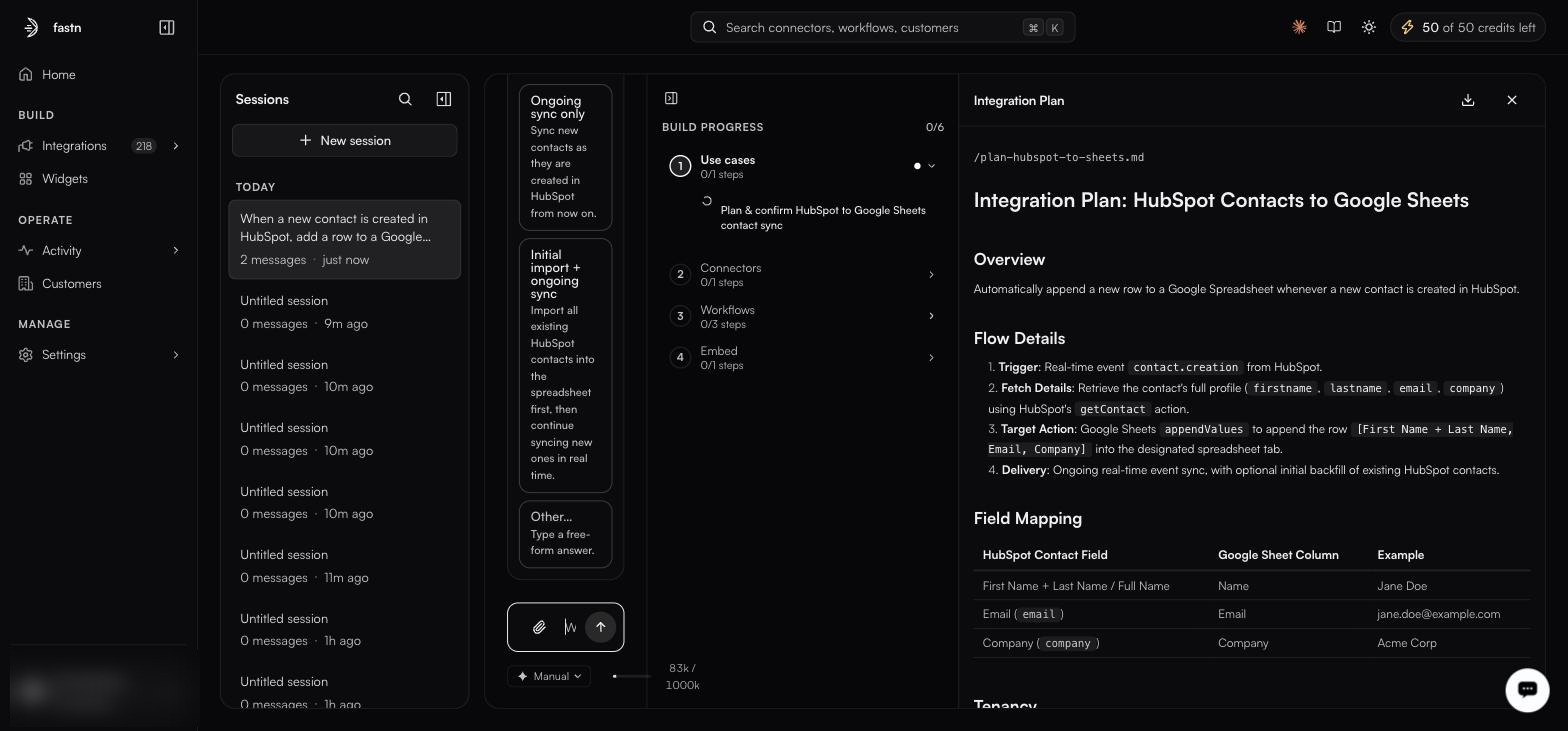This screenshot has width=1568, height=731.
Task: Close the Integration Plan panel
Action: coord(1512,100)
